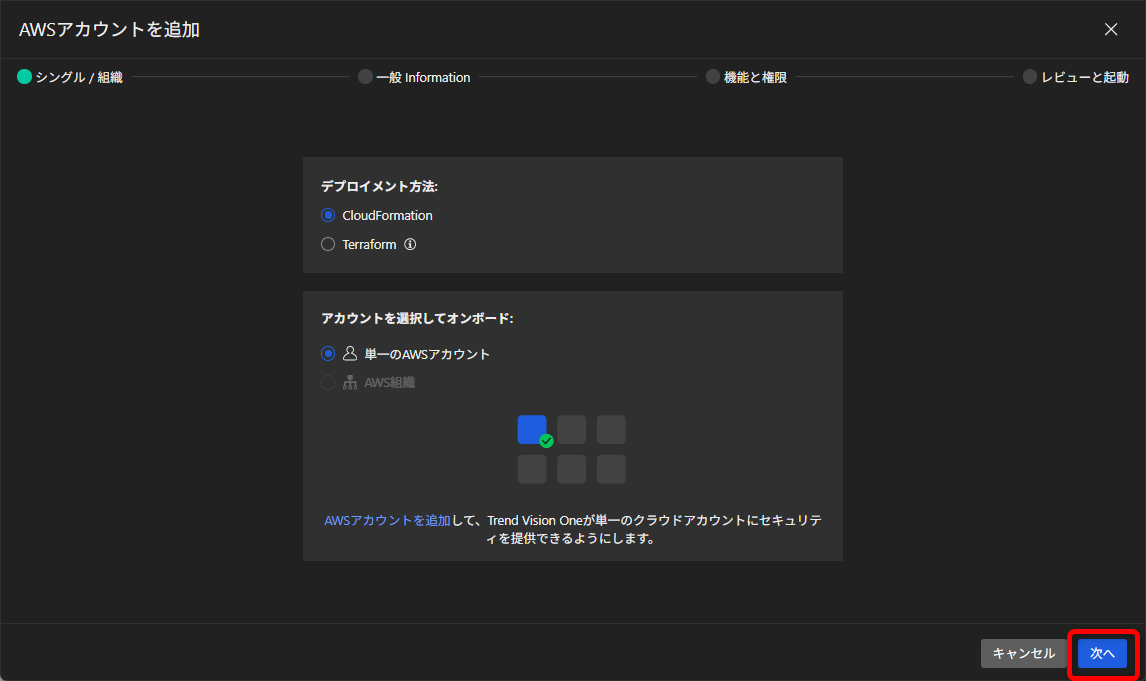
Task: Jump to the 機能と権限 step label
Action: [755, 77]
